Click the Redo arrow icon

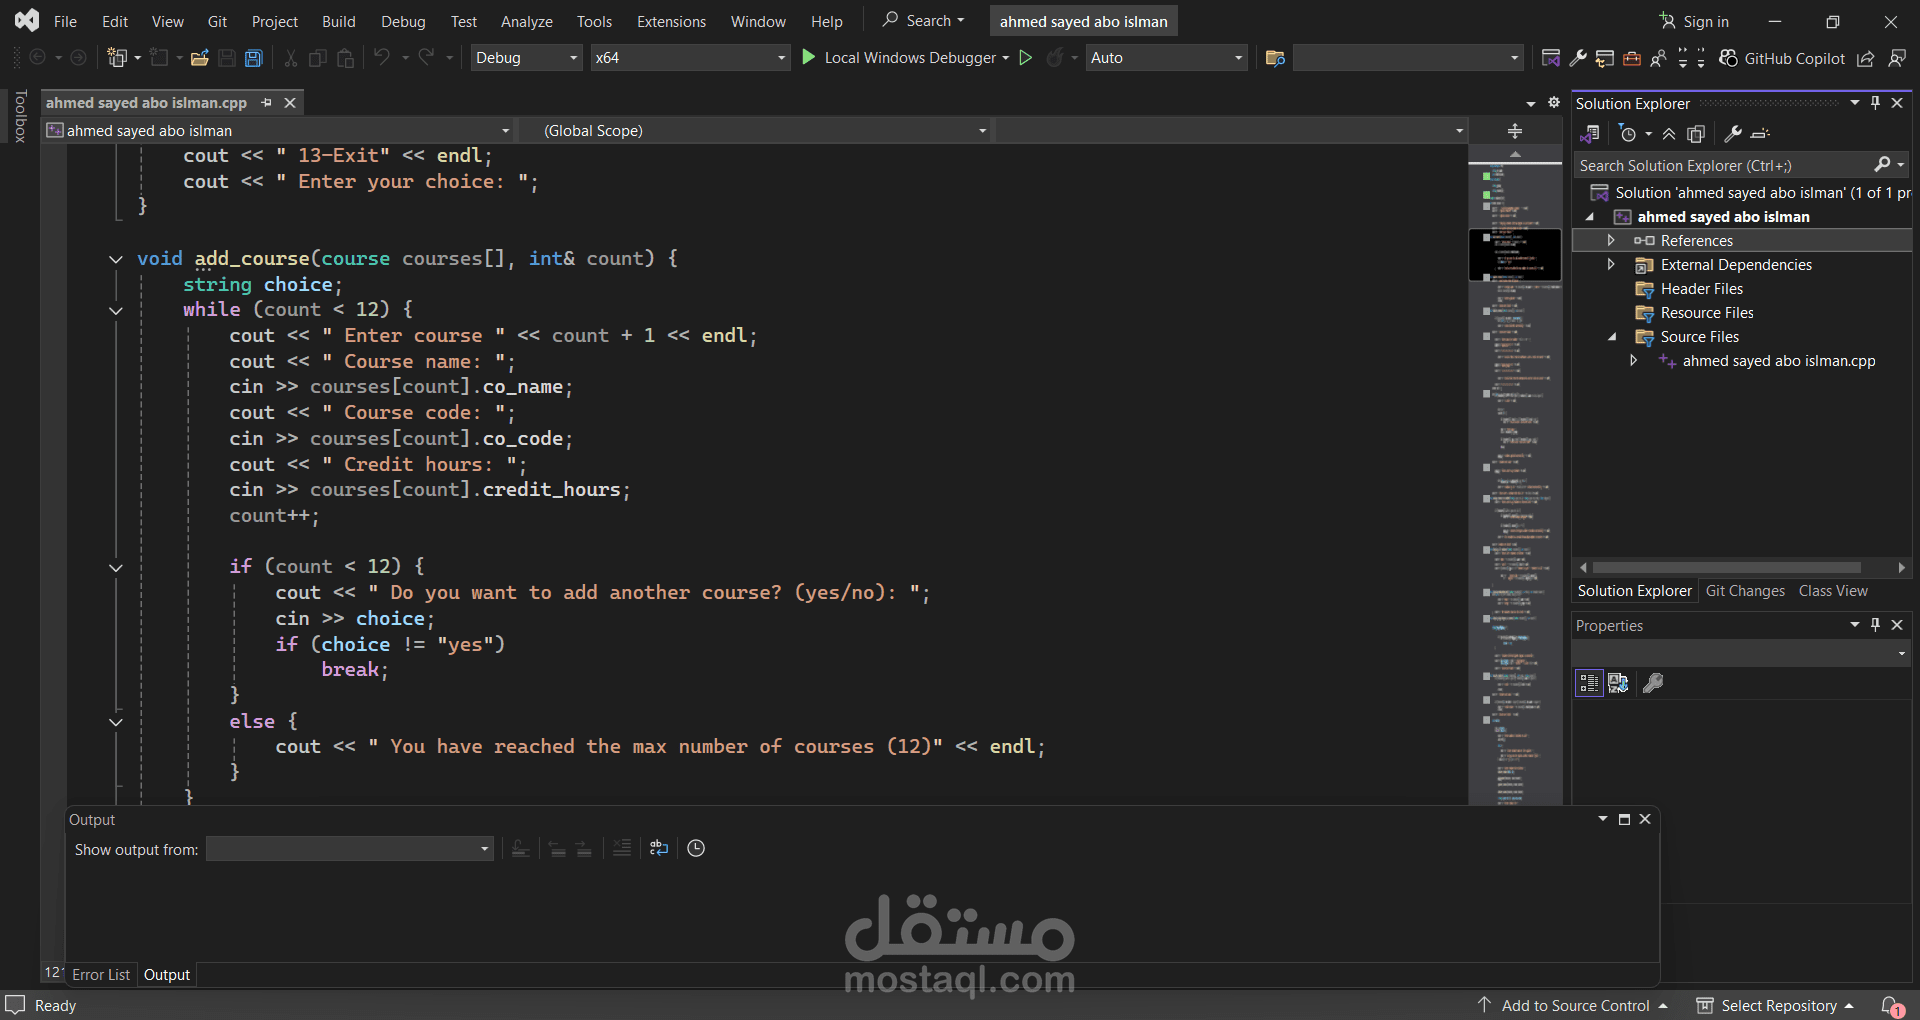point(427,58)
